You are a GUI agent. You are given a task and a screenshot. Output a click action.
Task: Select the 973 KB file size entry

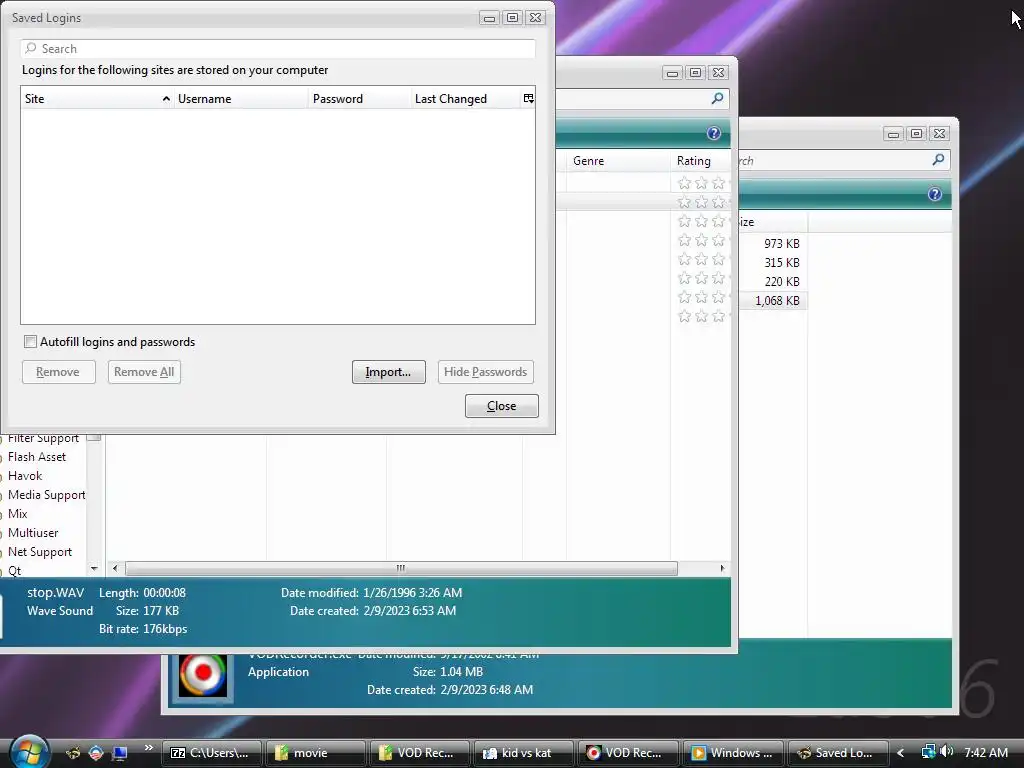pyautogui.click(x=782, y=244)
